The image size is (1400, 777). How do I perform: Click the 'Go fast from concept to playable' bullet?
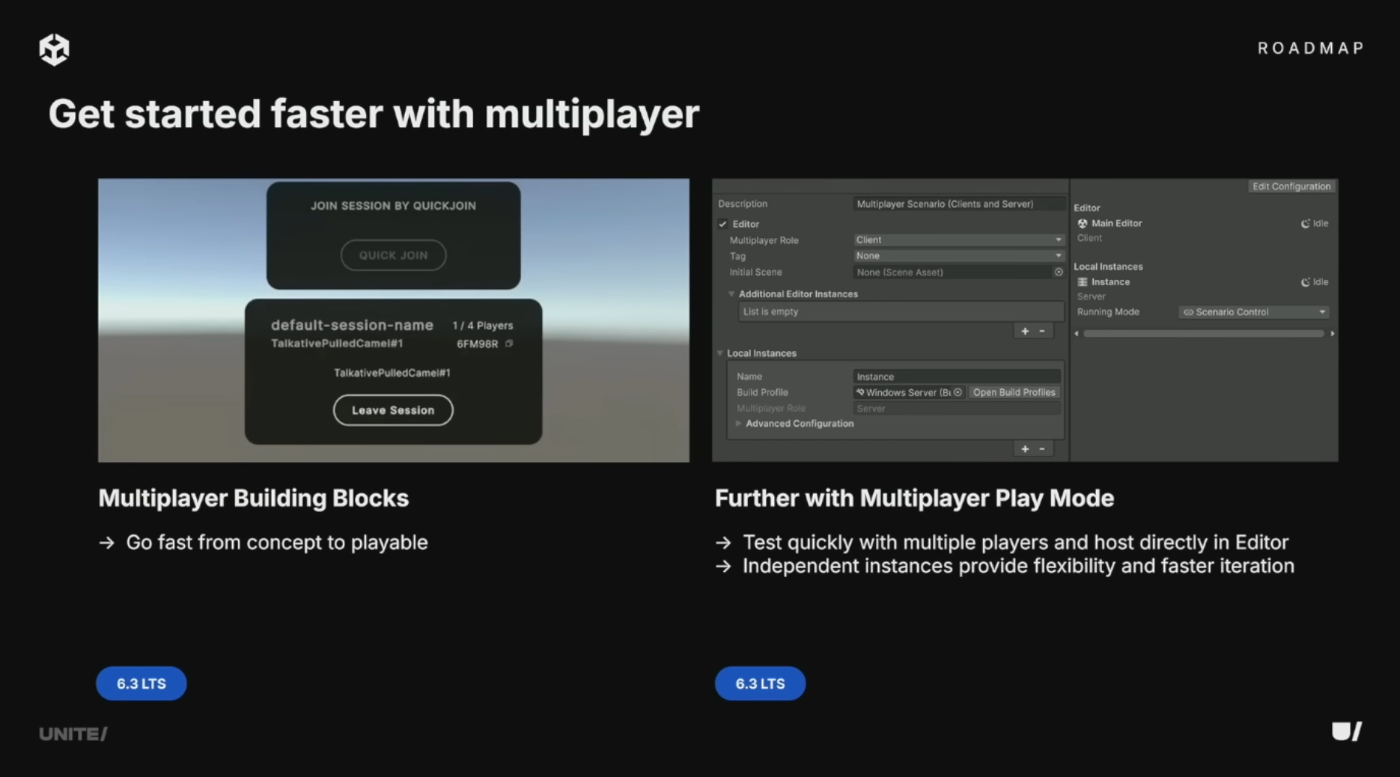coord(277,543)
